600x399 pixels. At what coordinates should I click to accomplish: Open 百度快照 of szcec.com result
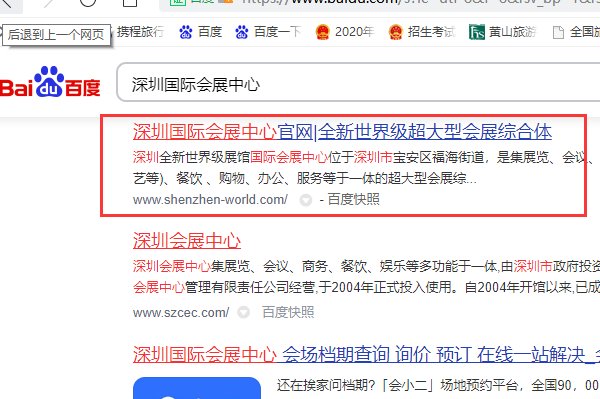288,312
